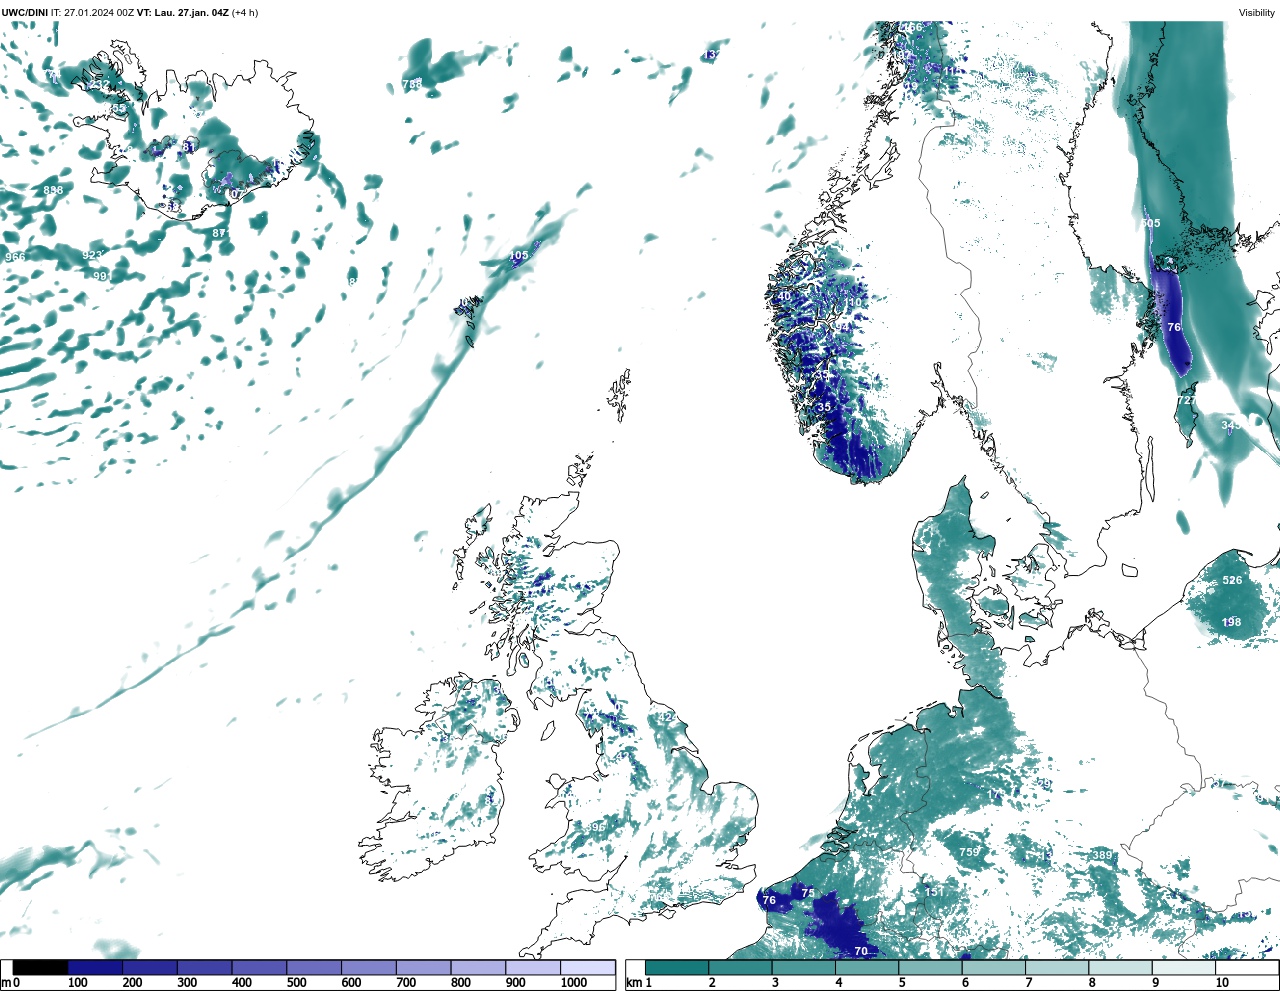Click the 9–10 km legend swatch
The image size is (1280, 991).
pos(1182,967)
